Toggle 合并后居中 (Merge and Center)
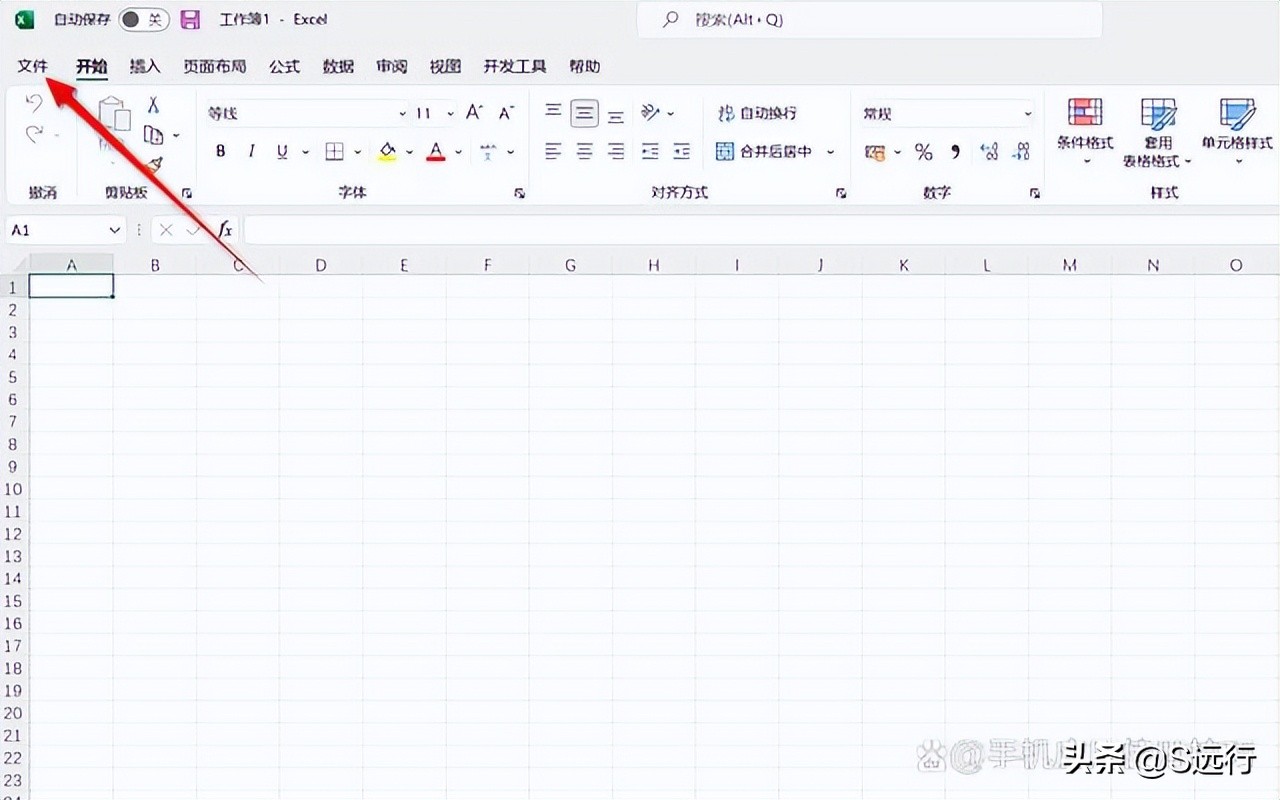 (768, 151)
